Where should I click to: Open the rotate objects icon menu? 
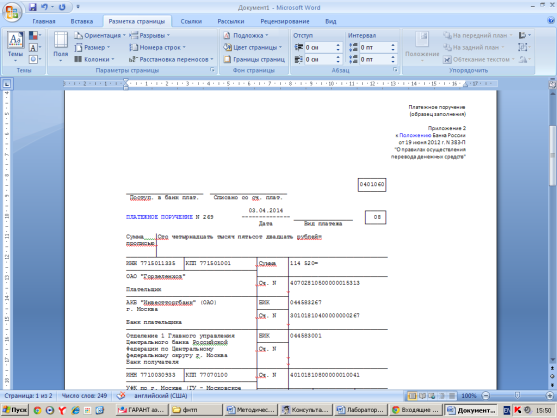524,59
